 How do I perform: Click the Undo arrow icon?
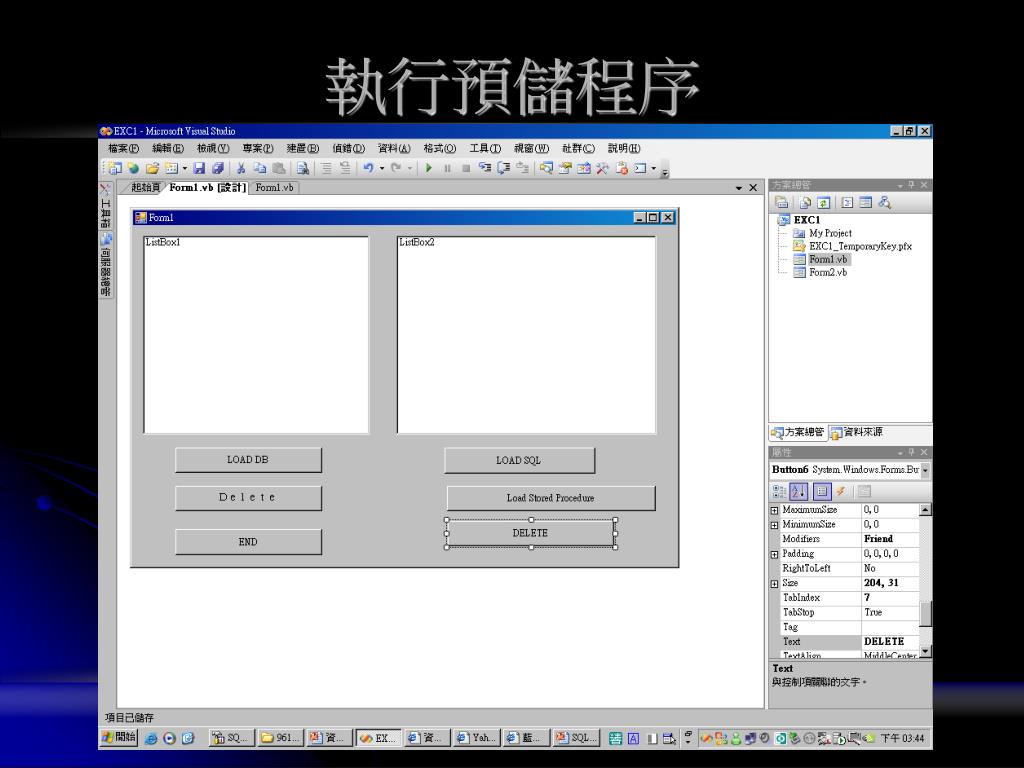click(368, 168)
